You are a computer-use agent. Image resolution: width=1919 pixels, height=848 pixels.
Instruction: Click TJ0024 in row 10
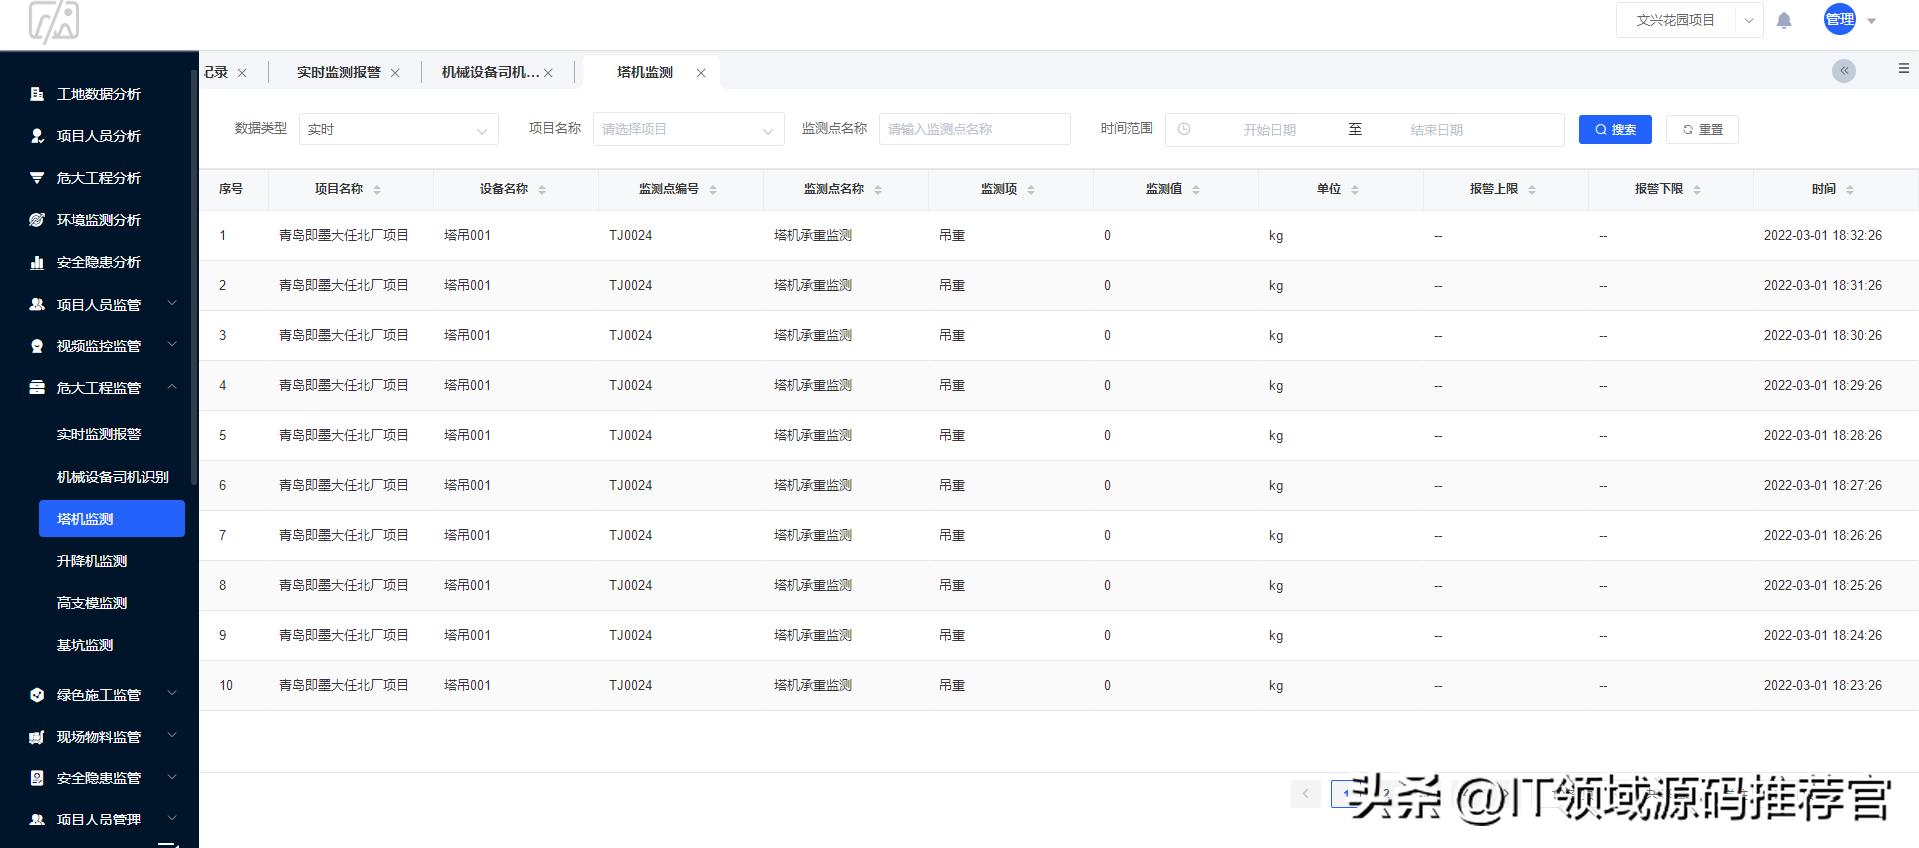coord(630,686)
